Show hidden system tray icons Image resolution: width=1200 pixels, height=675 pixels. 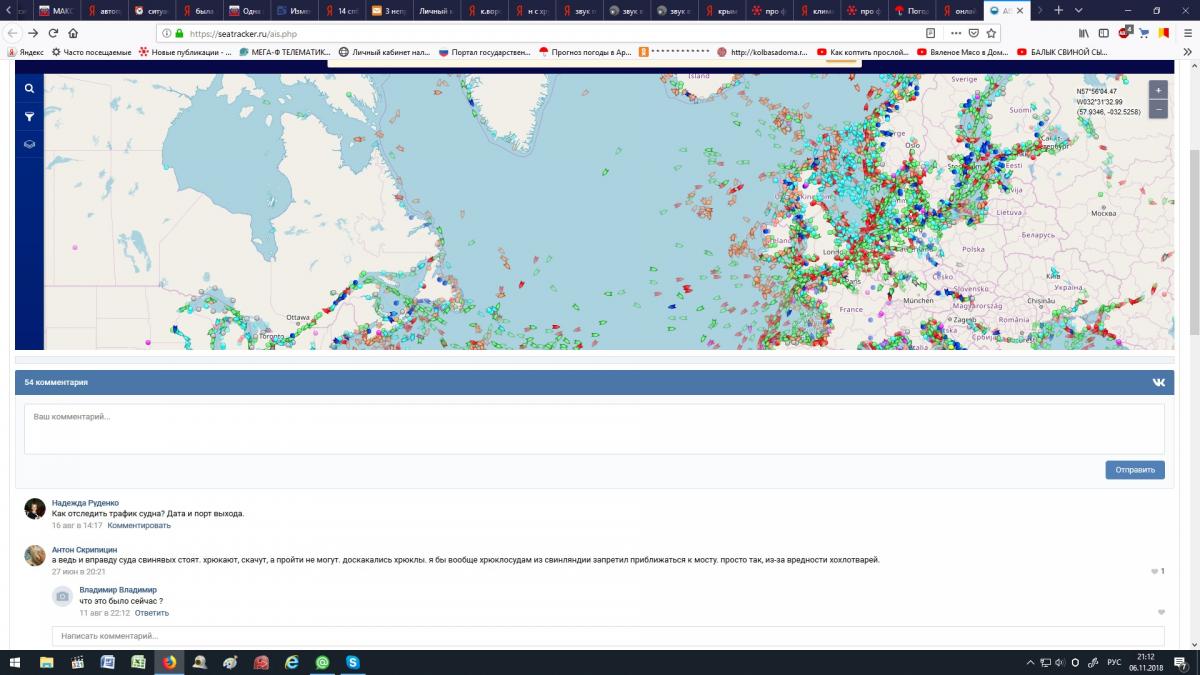1030,662
